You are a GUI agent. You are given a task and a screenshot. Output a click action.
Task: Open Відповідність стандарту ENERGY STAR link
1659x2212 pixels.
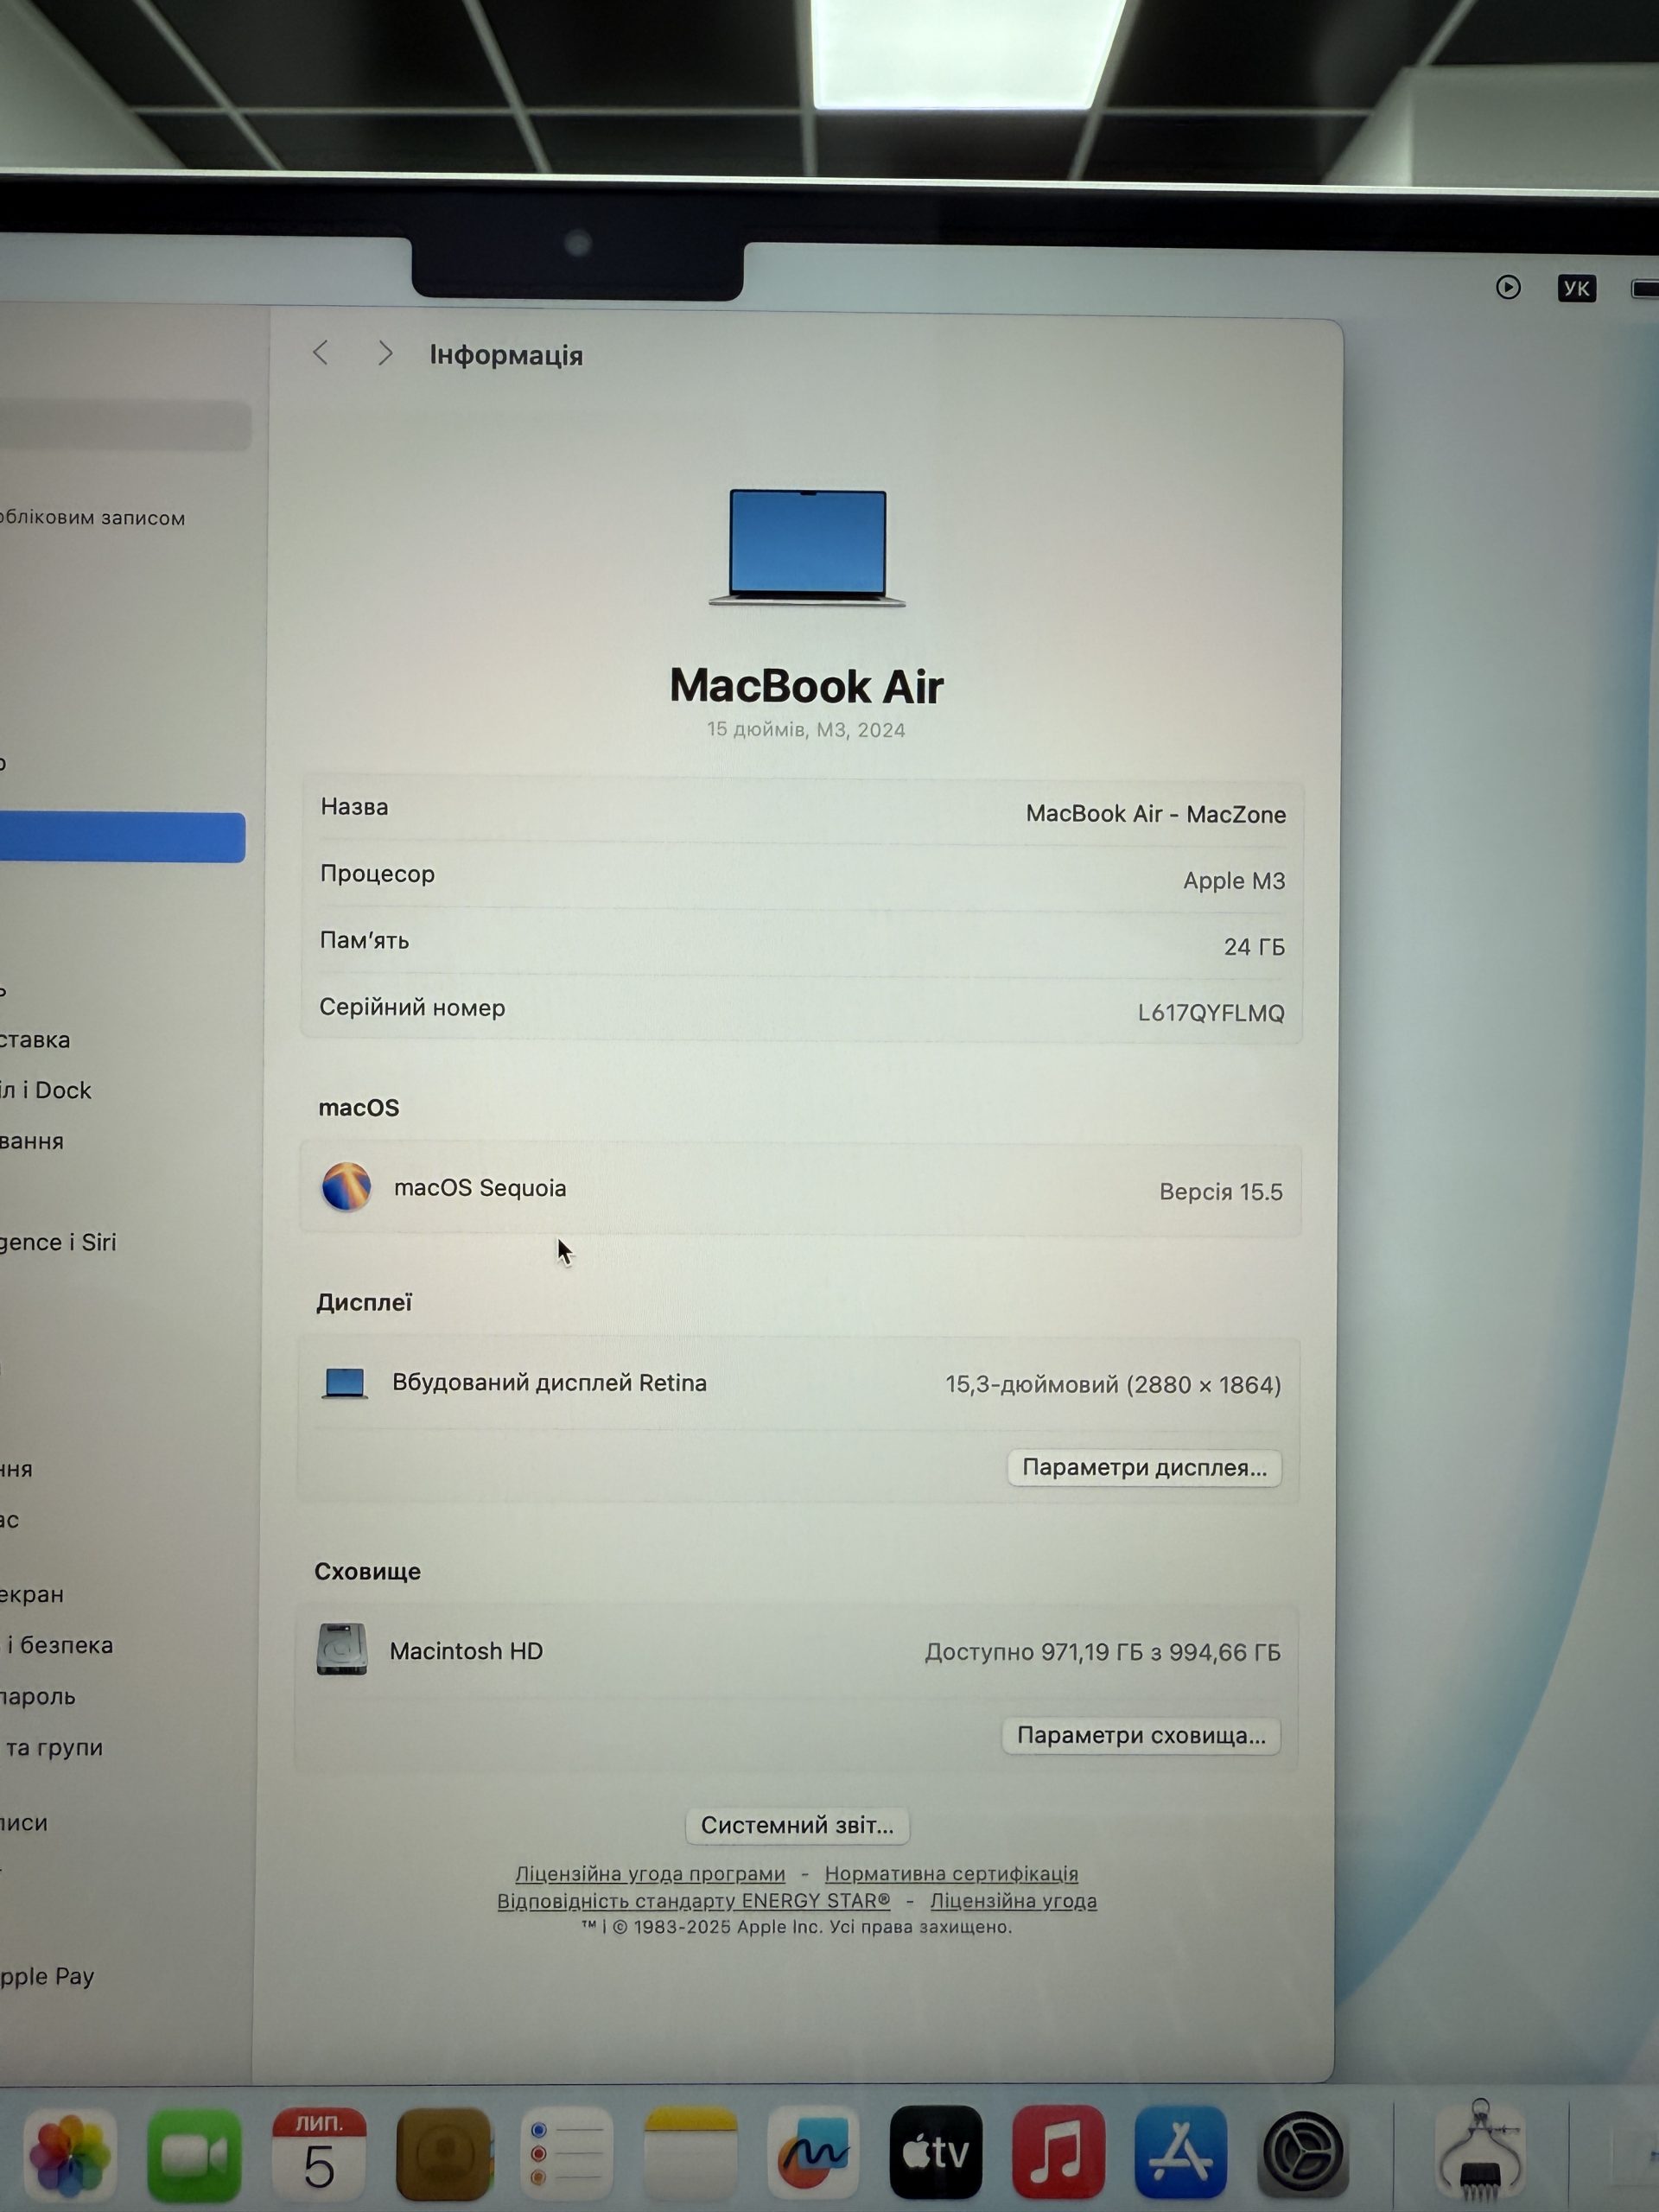click(x=693, y=1900)
